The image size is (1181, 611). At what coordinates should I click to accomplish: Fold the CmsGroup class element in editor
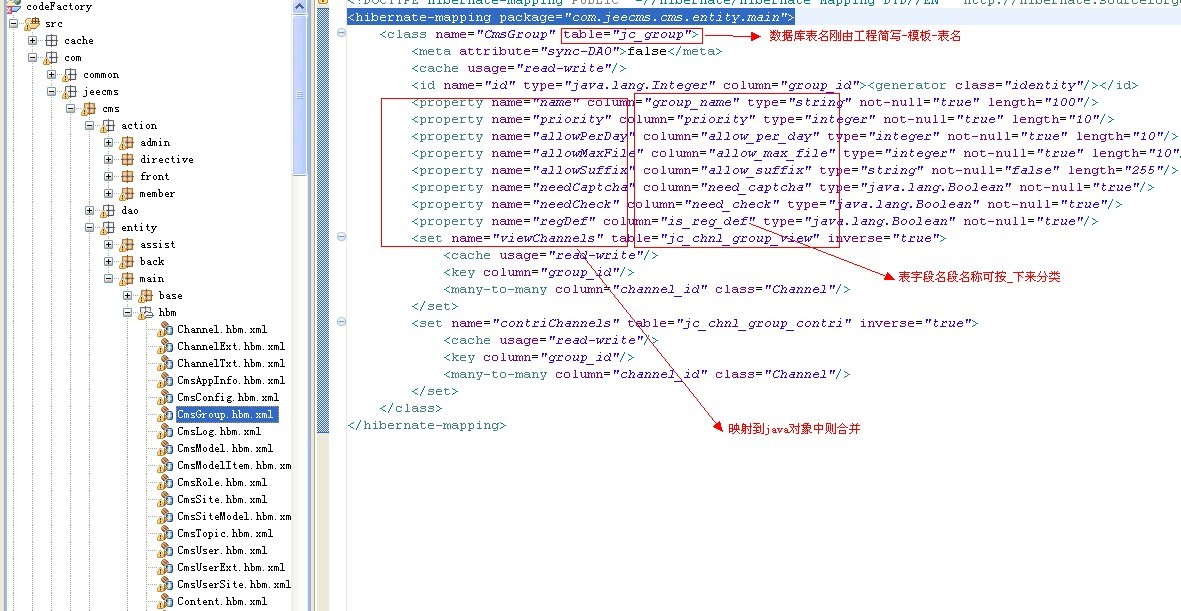coord(341,33)
